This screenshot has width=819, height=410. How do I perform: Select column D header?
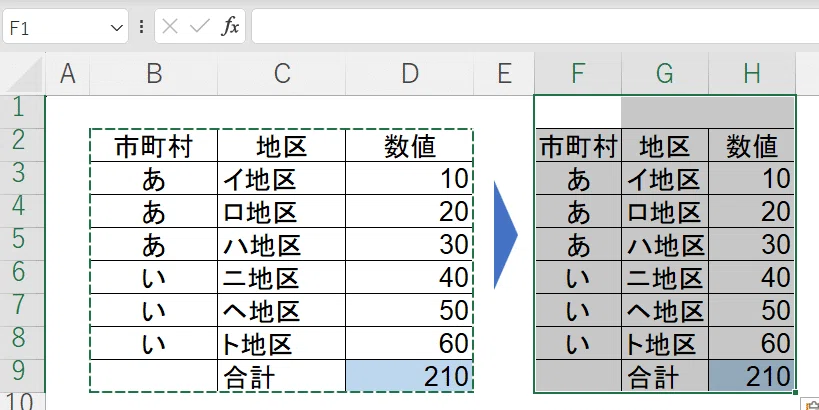[410, 74]
